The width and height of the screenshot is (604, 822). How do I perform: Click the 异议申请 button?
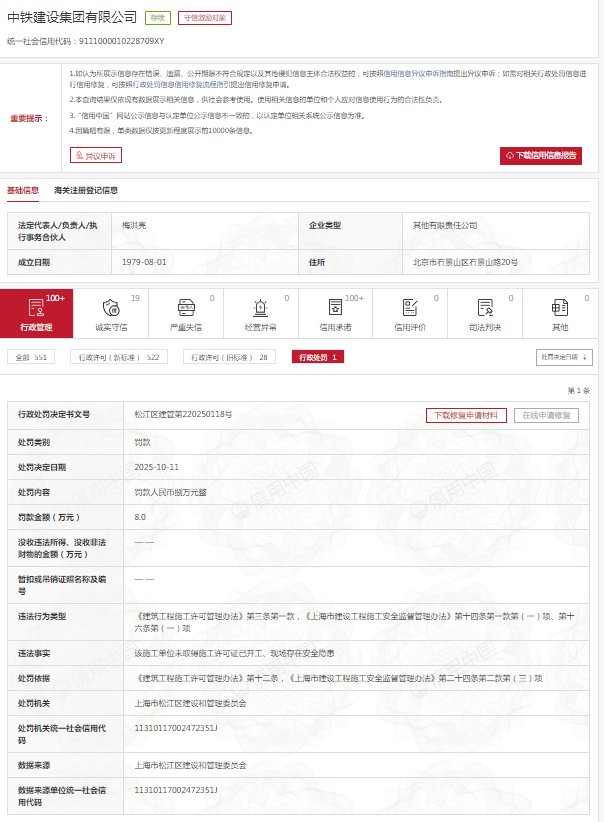click(x=96, y=155)
